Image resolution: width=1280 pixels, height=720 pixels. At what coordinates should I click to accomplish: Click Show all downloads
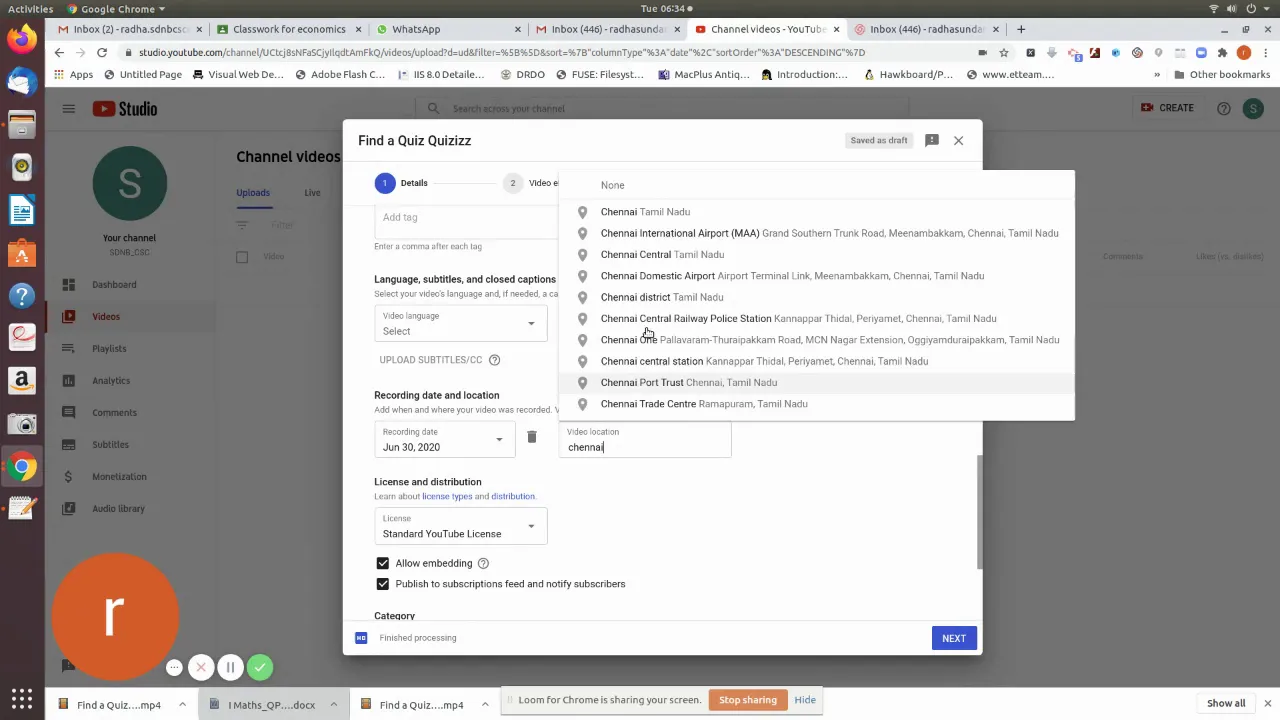(1225, 703)
